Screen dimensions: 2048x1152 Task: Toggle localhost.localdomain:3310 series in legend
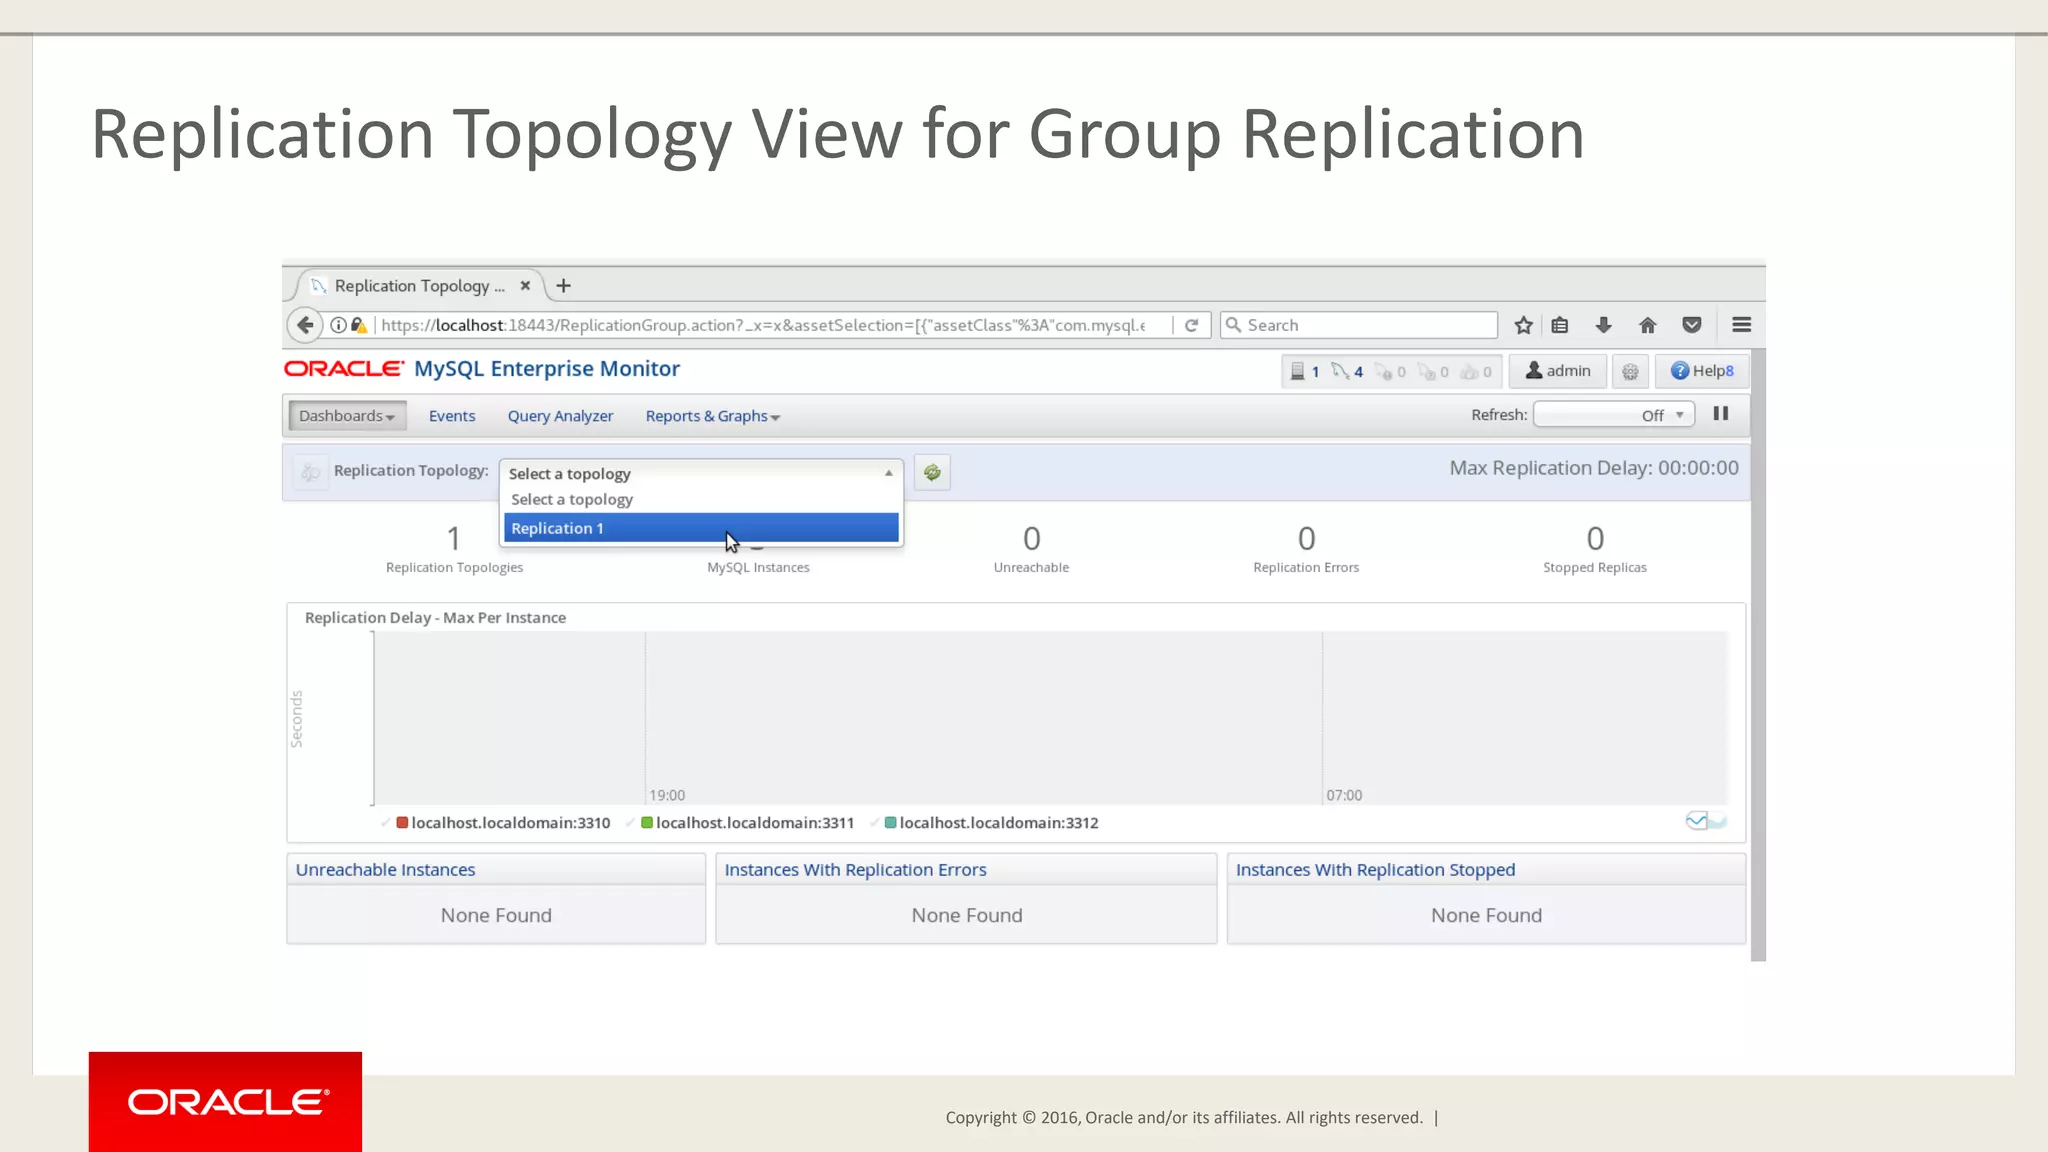coord(501,823)
